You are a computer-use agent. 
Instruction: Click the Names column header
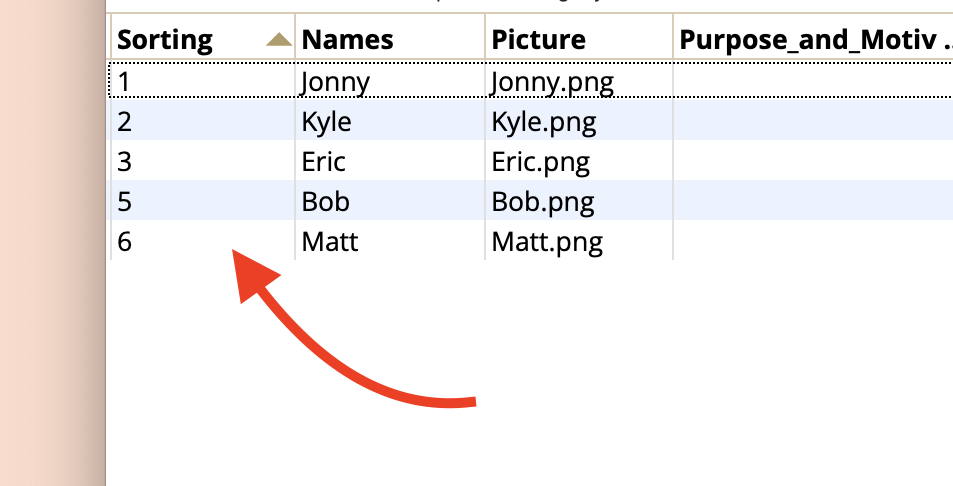(390, 37)
